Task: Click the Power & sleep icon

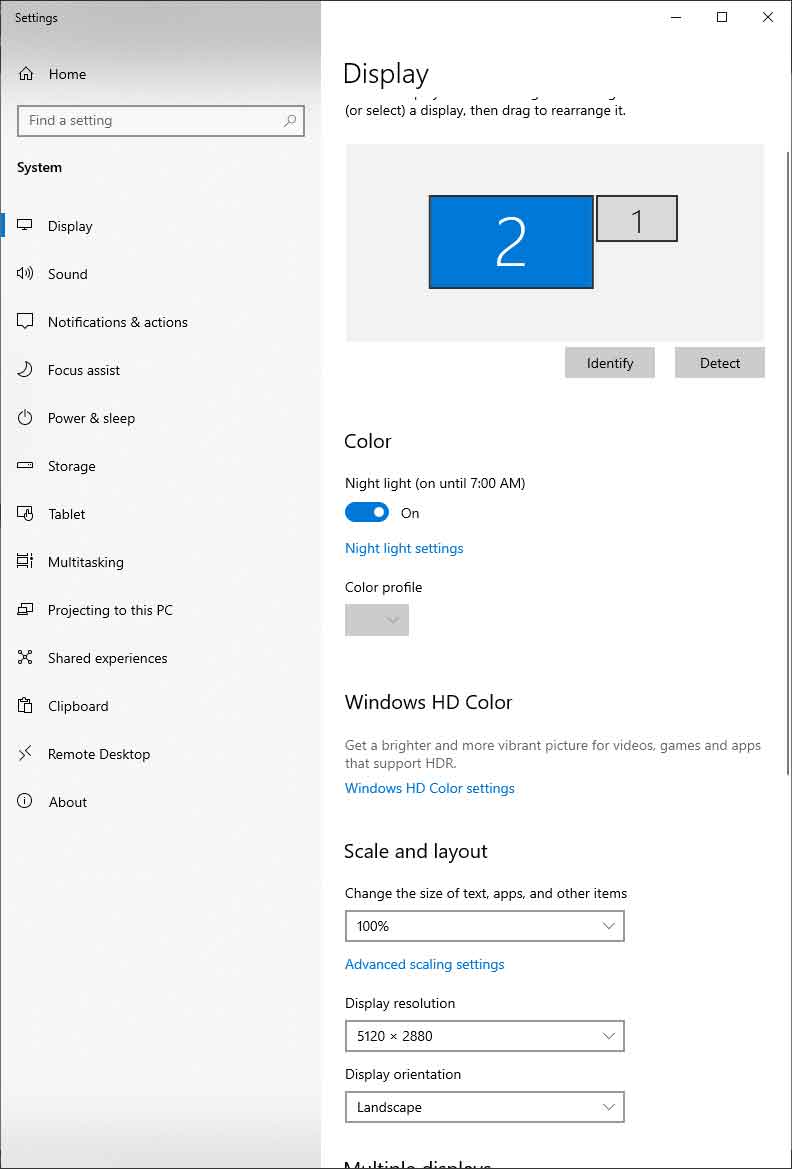Action: pos(25,418)
